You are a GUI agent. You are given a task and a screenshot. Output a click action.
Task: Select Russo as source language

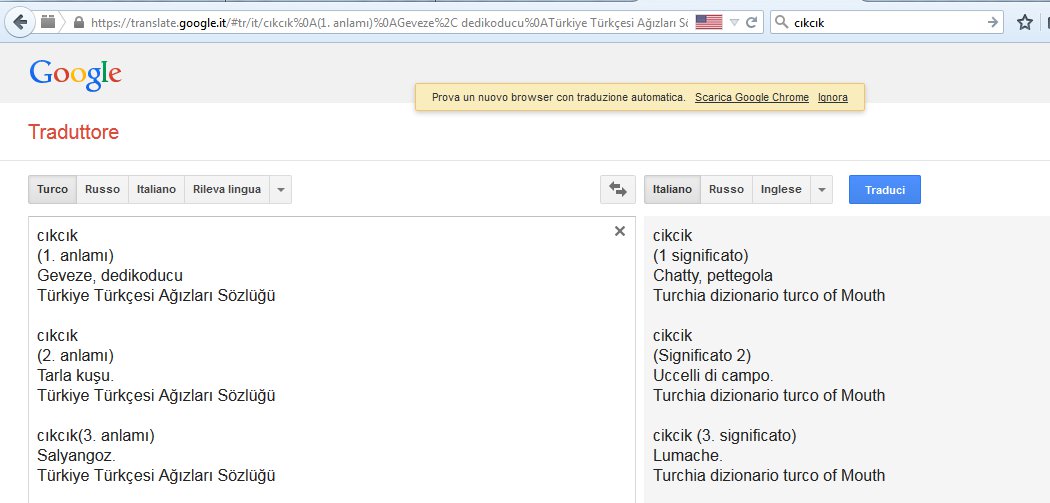tap(102, 190)
